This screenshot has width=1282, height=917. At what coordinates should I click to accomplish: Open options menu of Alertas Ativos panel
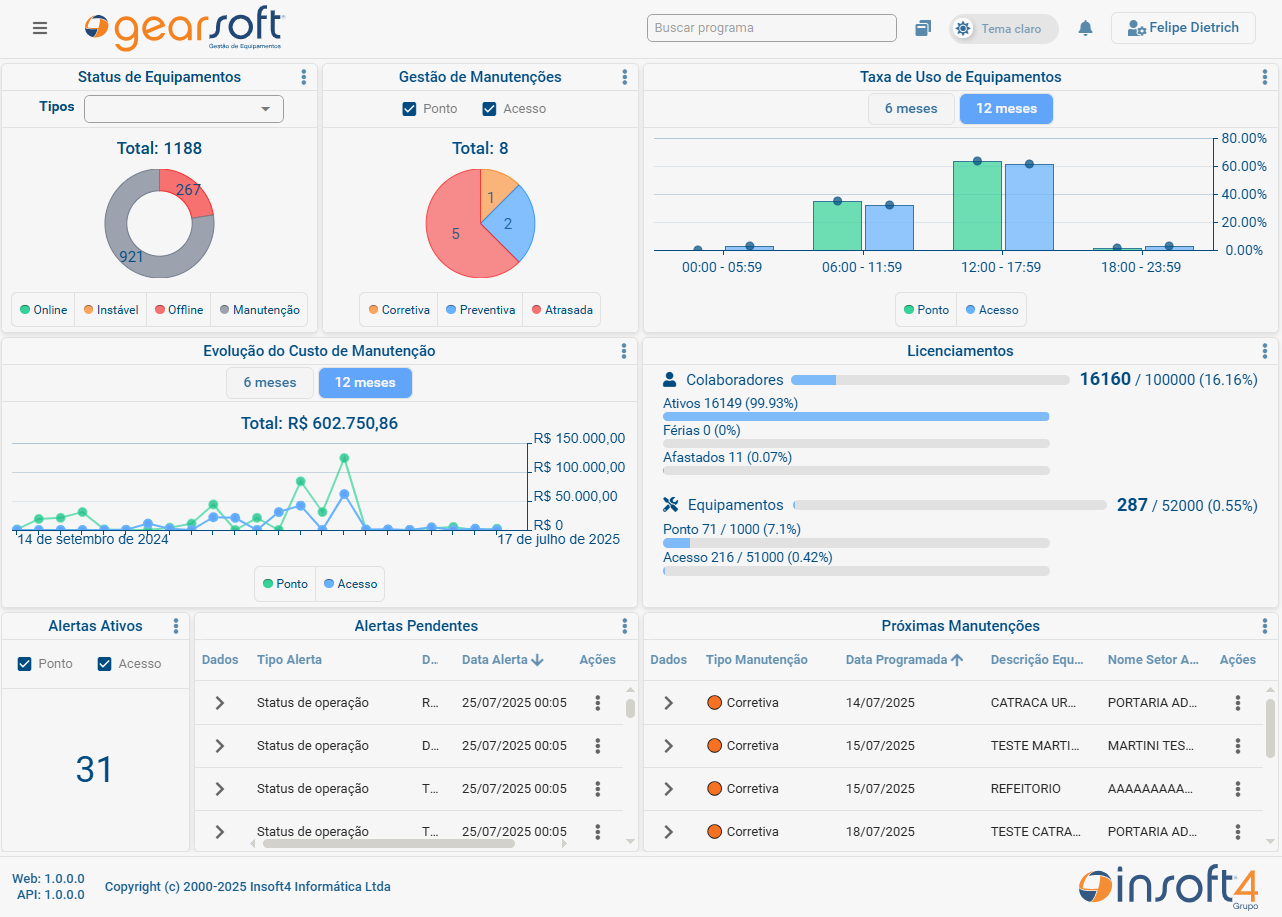coord(176,626)
